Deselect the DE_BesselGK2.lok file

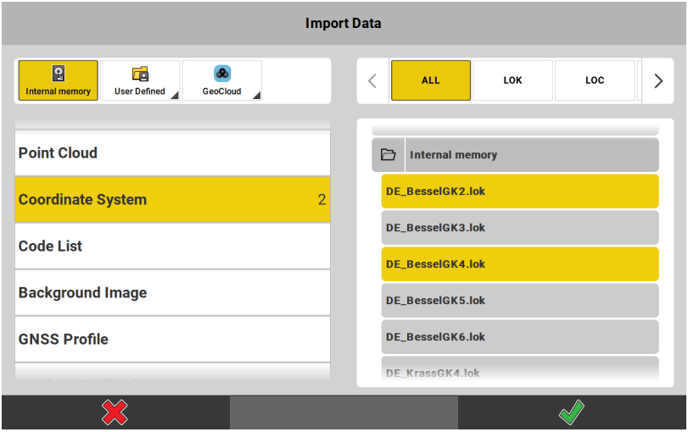point(519,191)
